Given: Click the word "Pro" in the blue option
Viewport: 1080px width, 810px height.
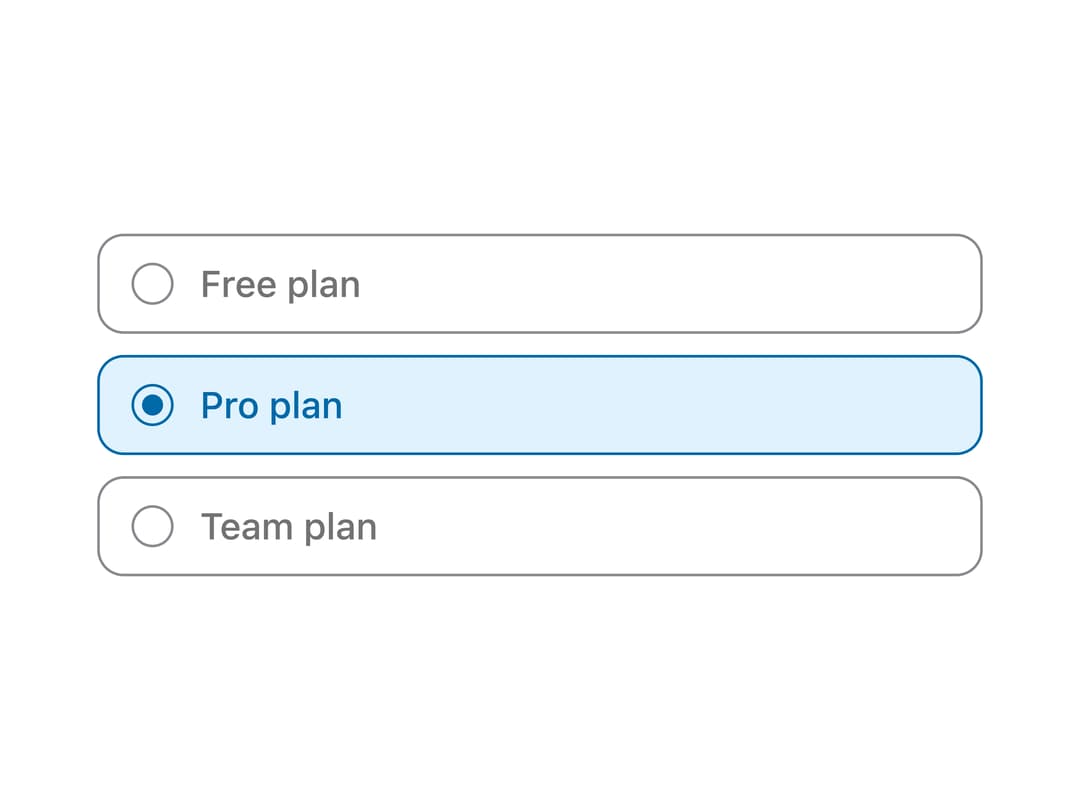Looking at the screenshot, I should 230,405.
